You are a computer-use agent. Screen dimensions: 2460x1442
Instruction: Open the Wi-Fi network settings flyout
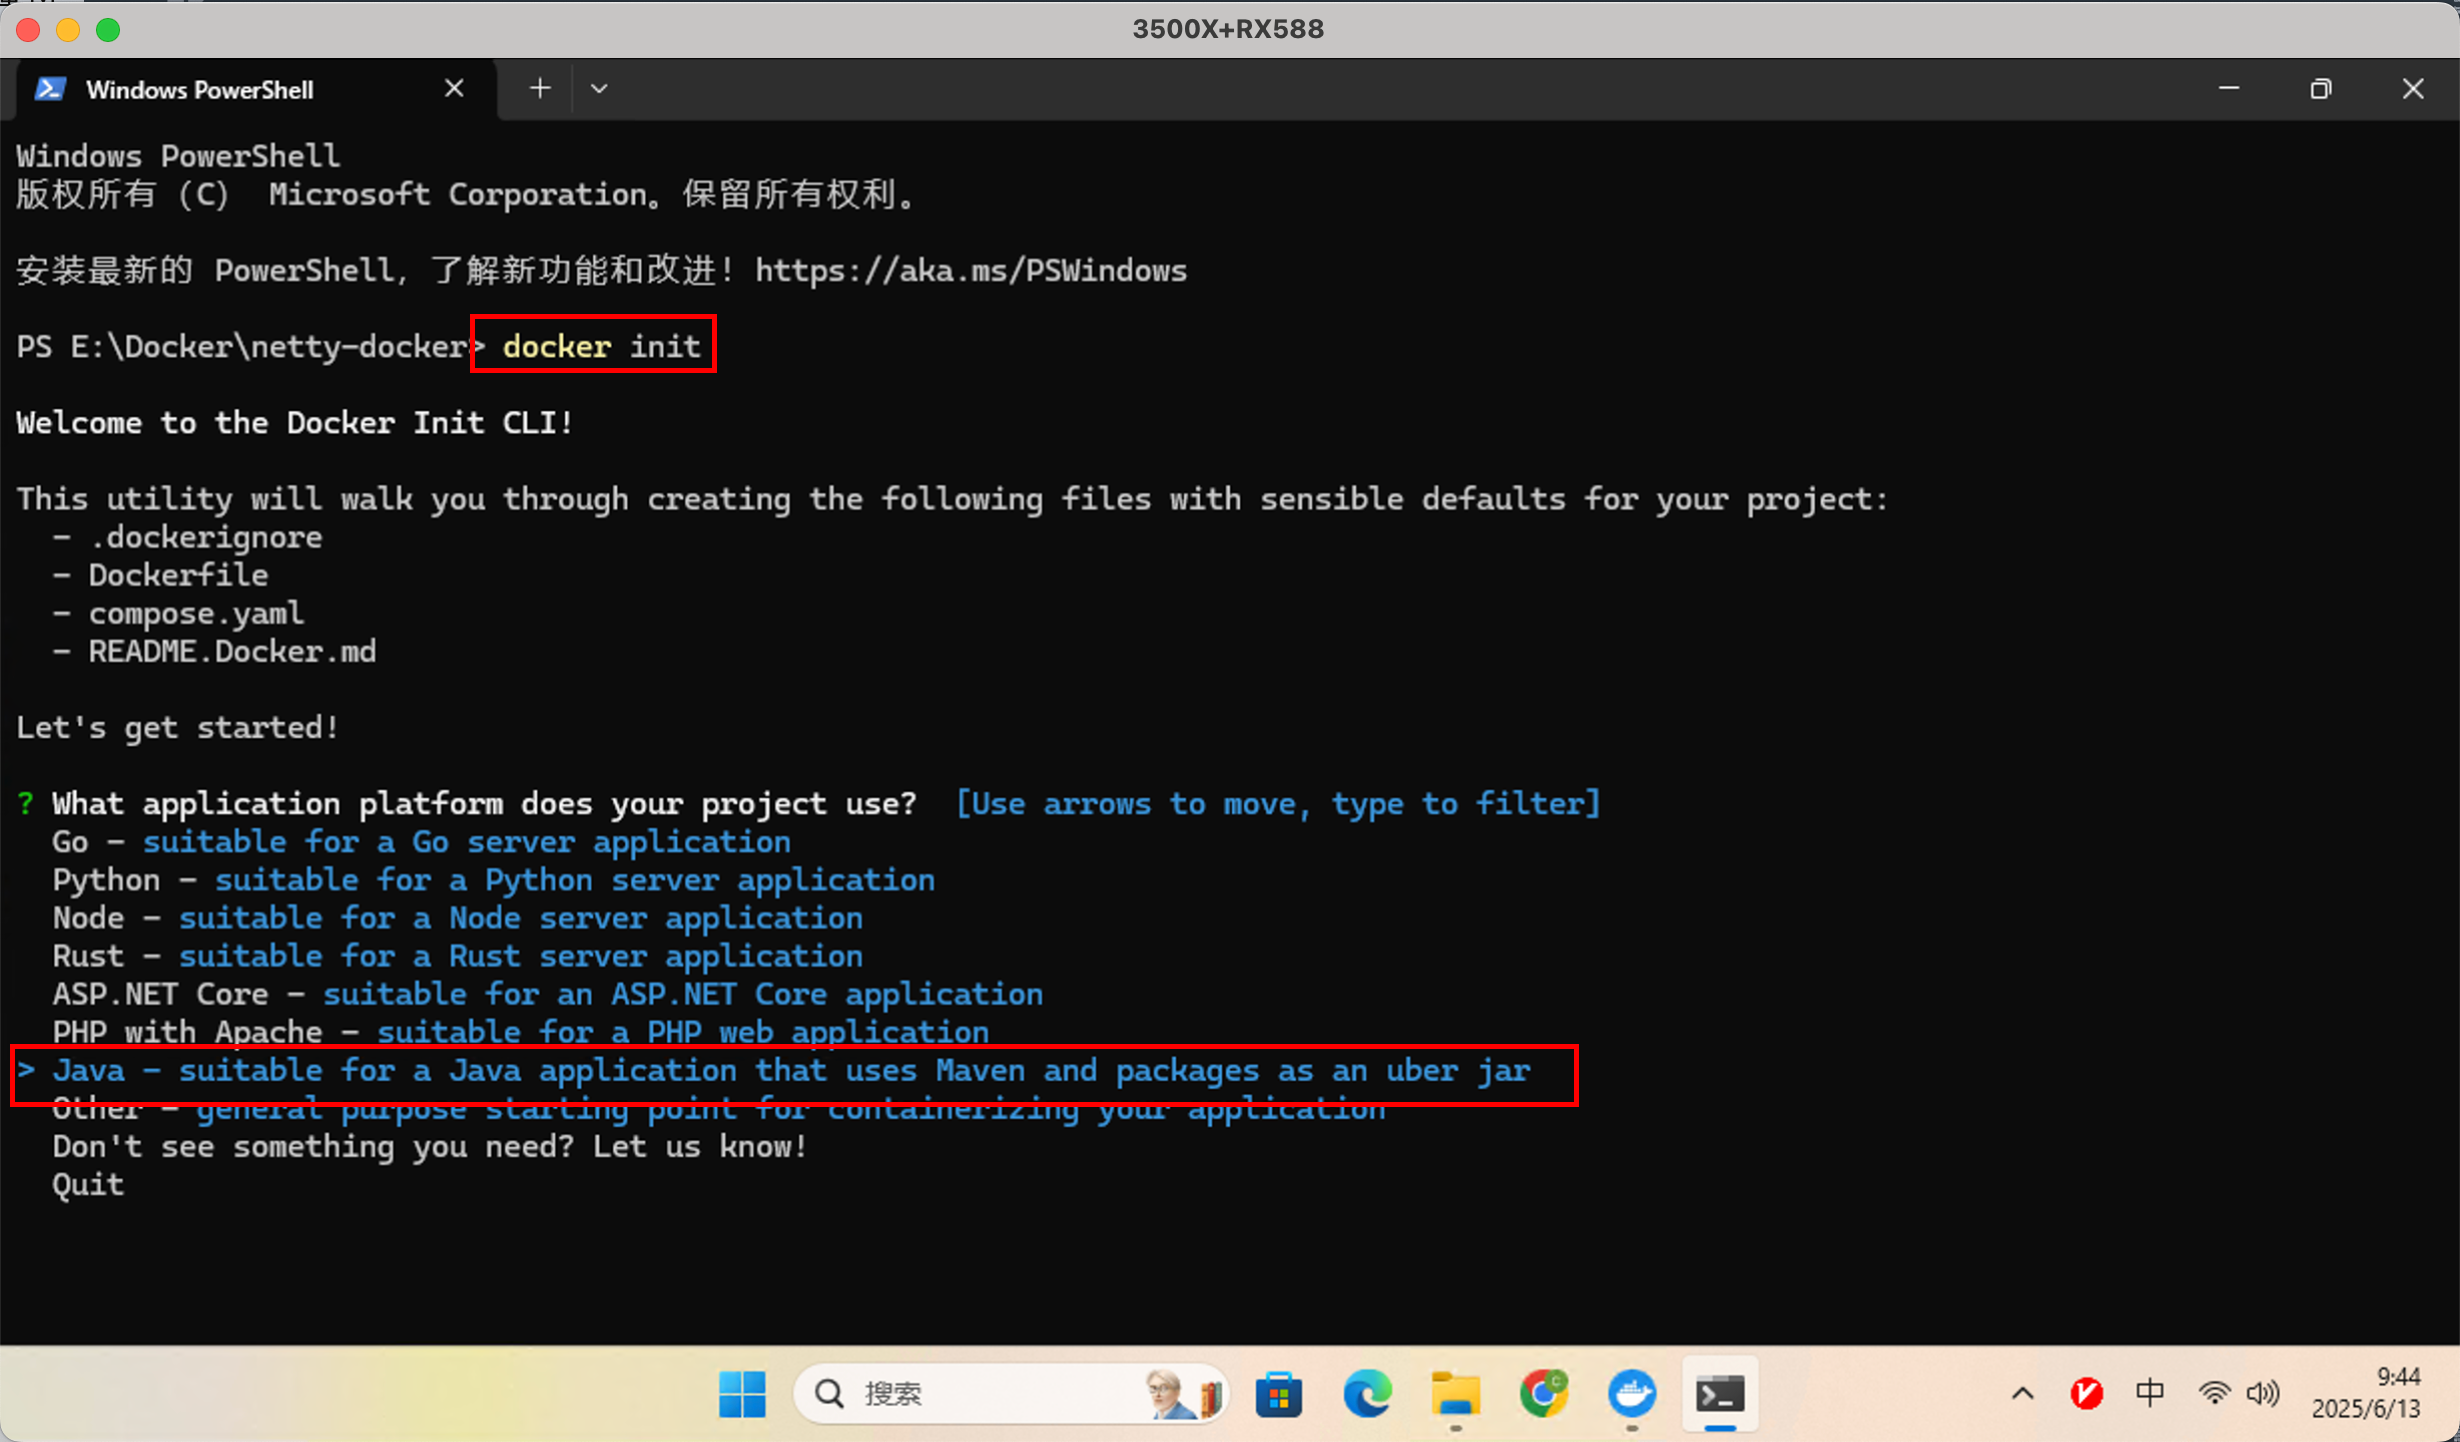[2214, 1393]
